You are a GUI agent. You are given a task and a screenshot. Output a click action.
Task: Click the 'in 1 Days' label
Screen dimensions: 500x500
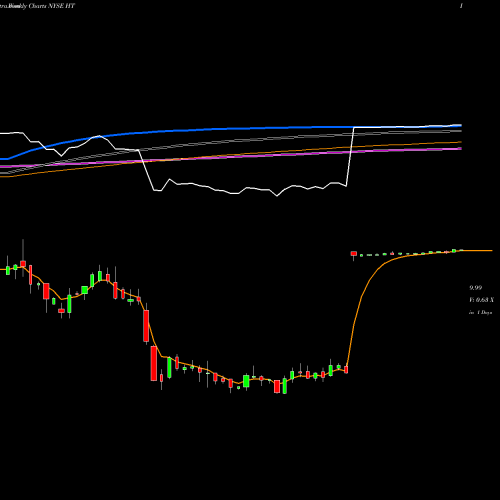click(x=480, y=313)
